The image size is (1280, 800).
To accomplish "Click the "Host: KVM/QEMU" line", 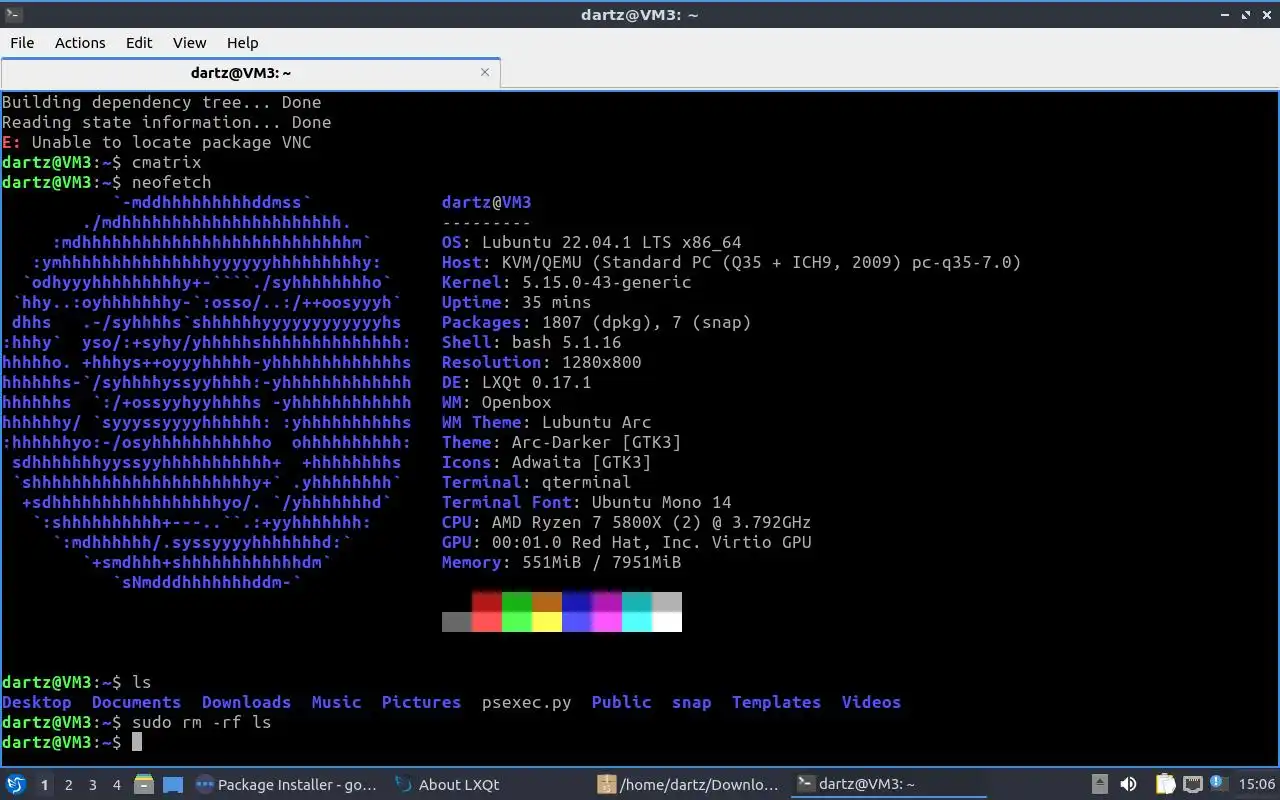I will tap(732, 262).
